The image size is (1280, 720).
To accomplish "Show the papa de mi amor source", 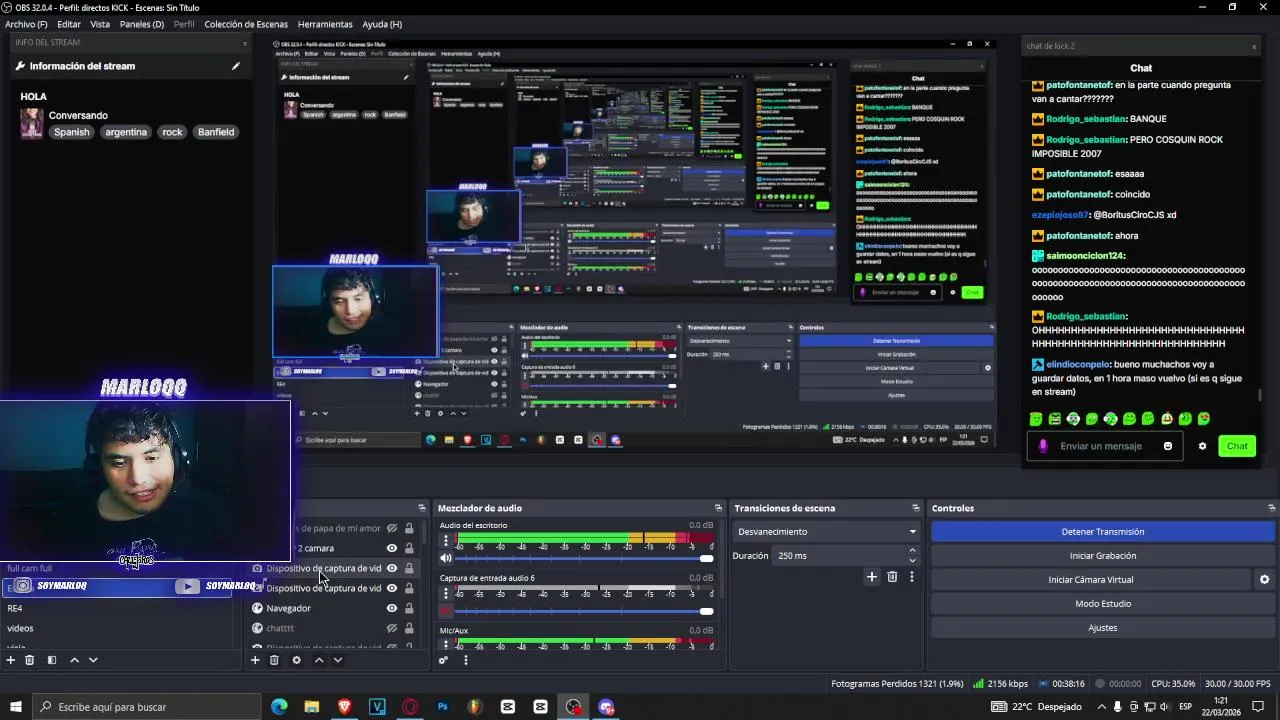I will point(392,528).
